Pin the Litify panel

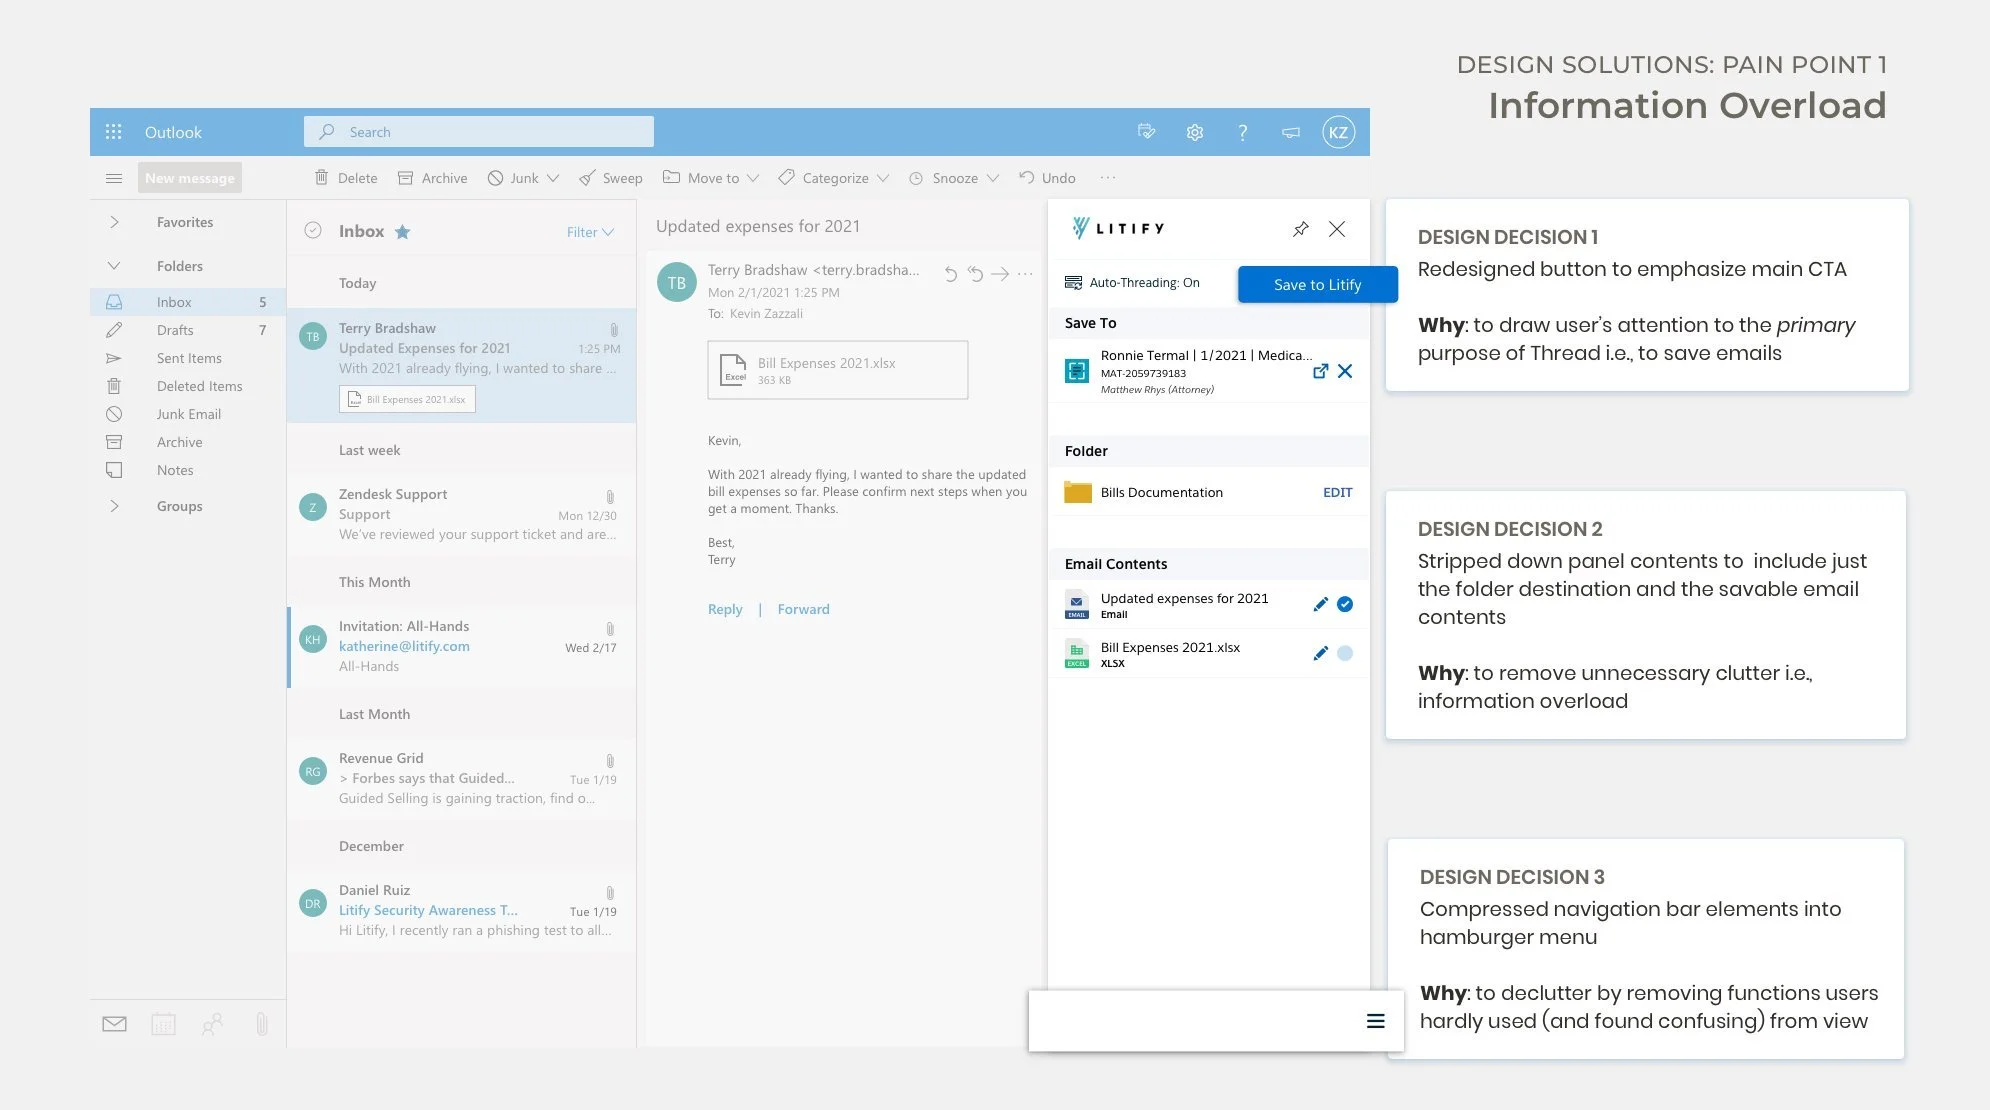point(1300,229)
